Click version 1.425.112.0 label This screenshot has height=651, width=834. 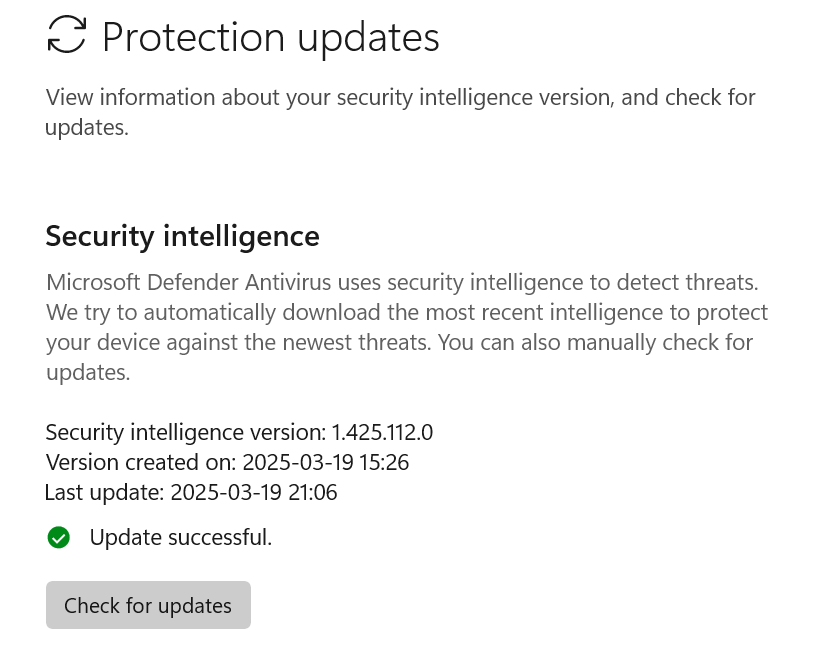coord(382,432)
